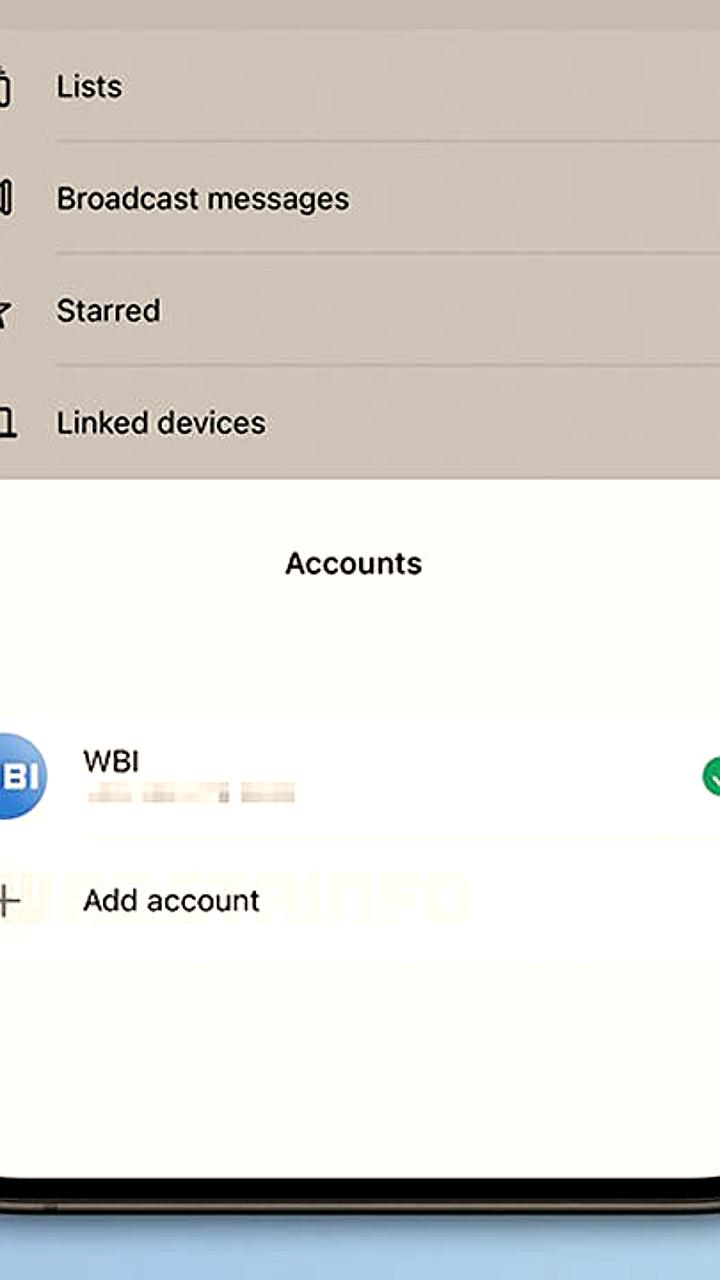The width and height of the screenshot is (720, 1280).
Task: Choose the WBI account name
Action: [111, 761]
